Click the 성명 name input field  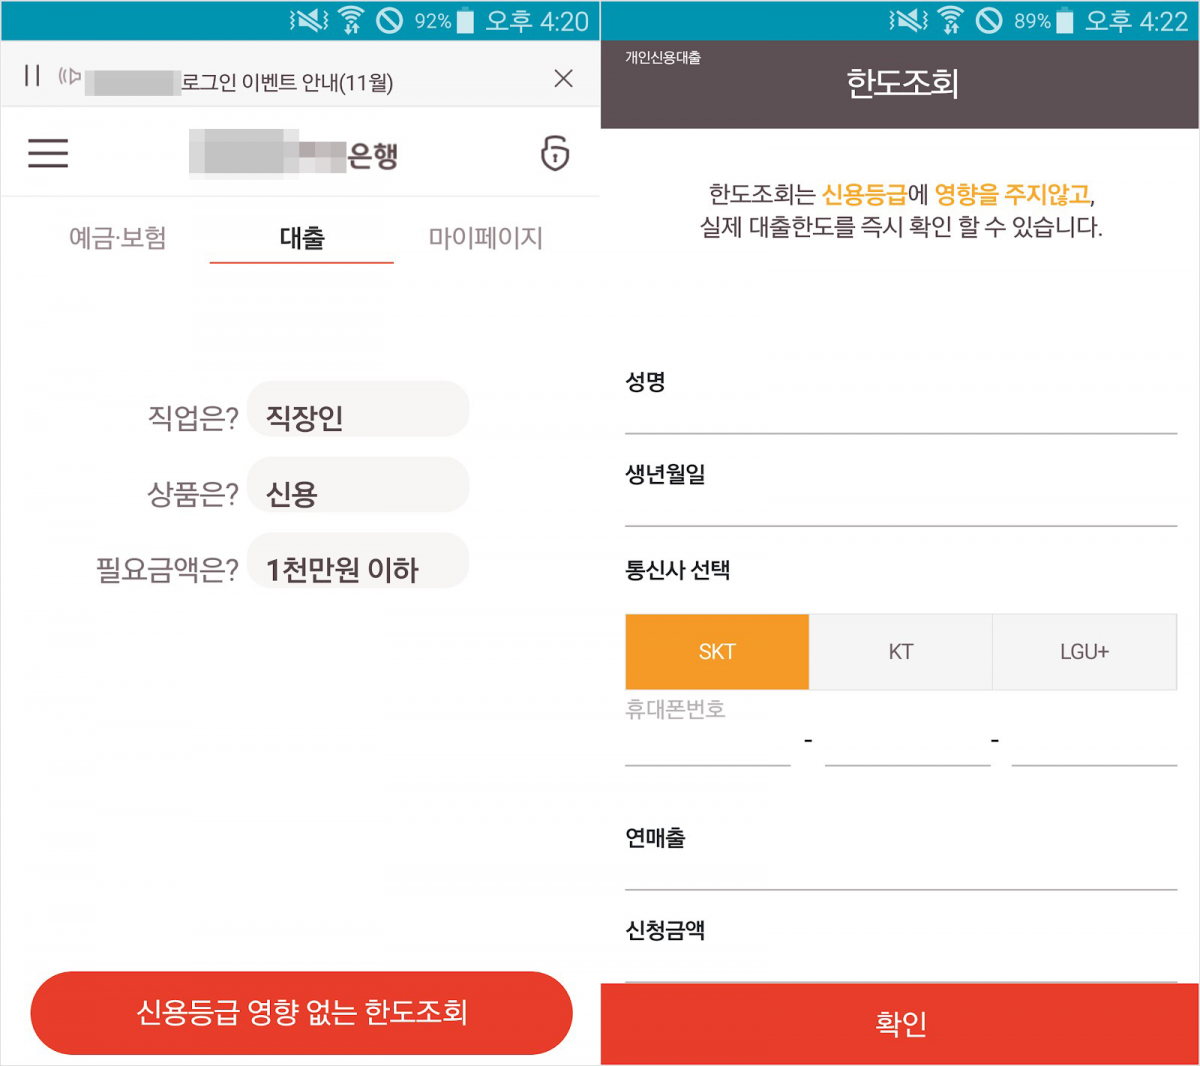(900, 415)
